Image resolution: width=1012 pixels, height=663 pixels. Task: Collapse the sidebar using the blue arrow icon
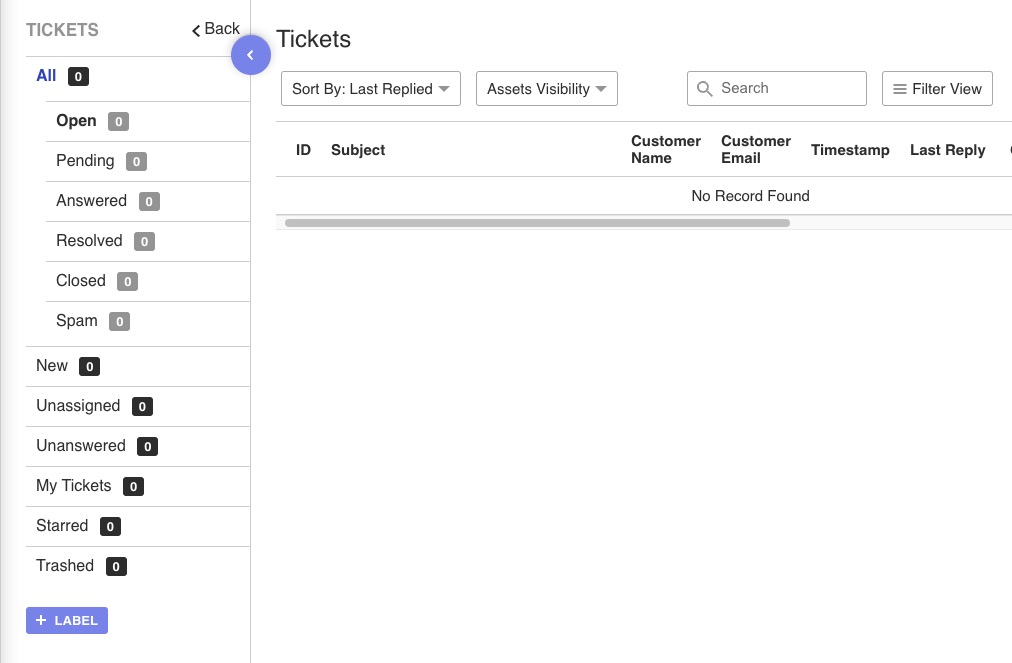tap(251, 55)
